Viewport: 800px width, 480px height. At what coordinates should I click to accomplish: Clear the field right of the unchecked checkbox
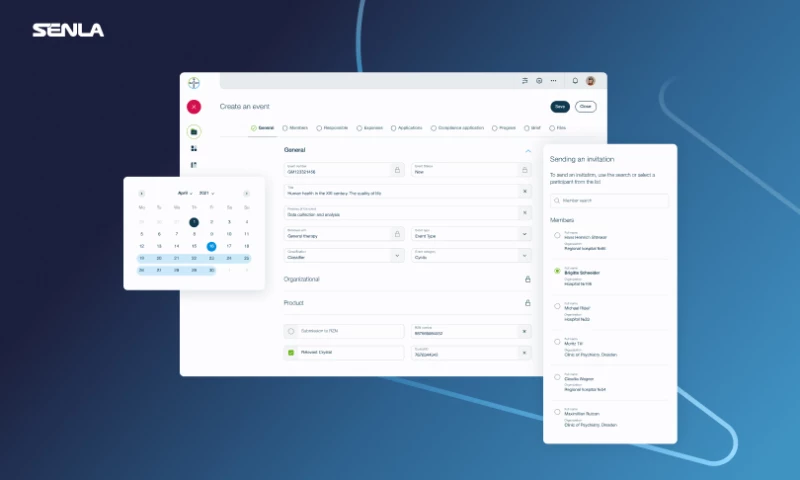point(524,332)
